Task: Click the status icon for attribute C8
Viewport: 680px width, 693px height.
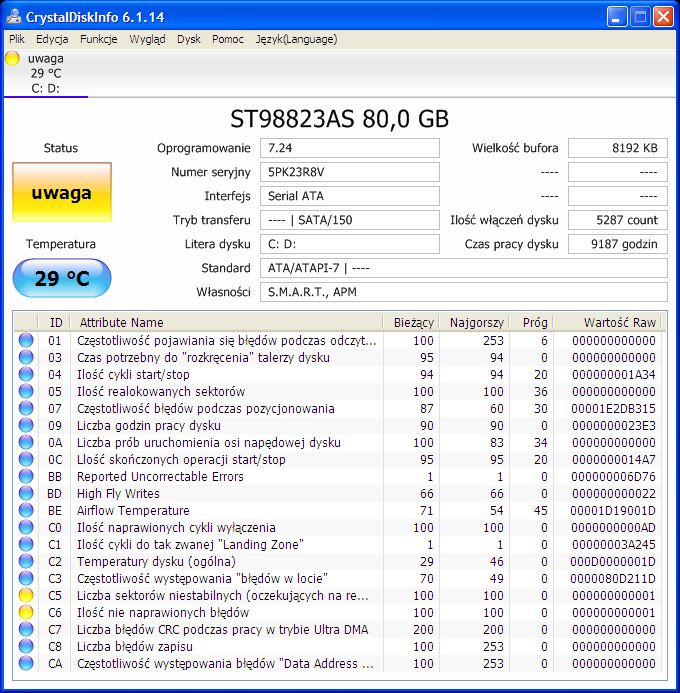Action: point(26,647)
